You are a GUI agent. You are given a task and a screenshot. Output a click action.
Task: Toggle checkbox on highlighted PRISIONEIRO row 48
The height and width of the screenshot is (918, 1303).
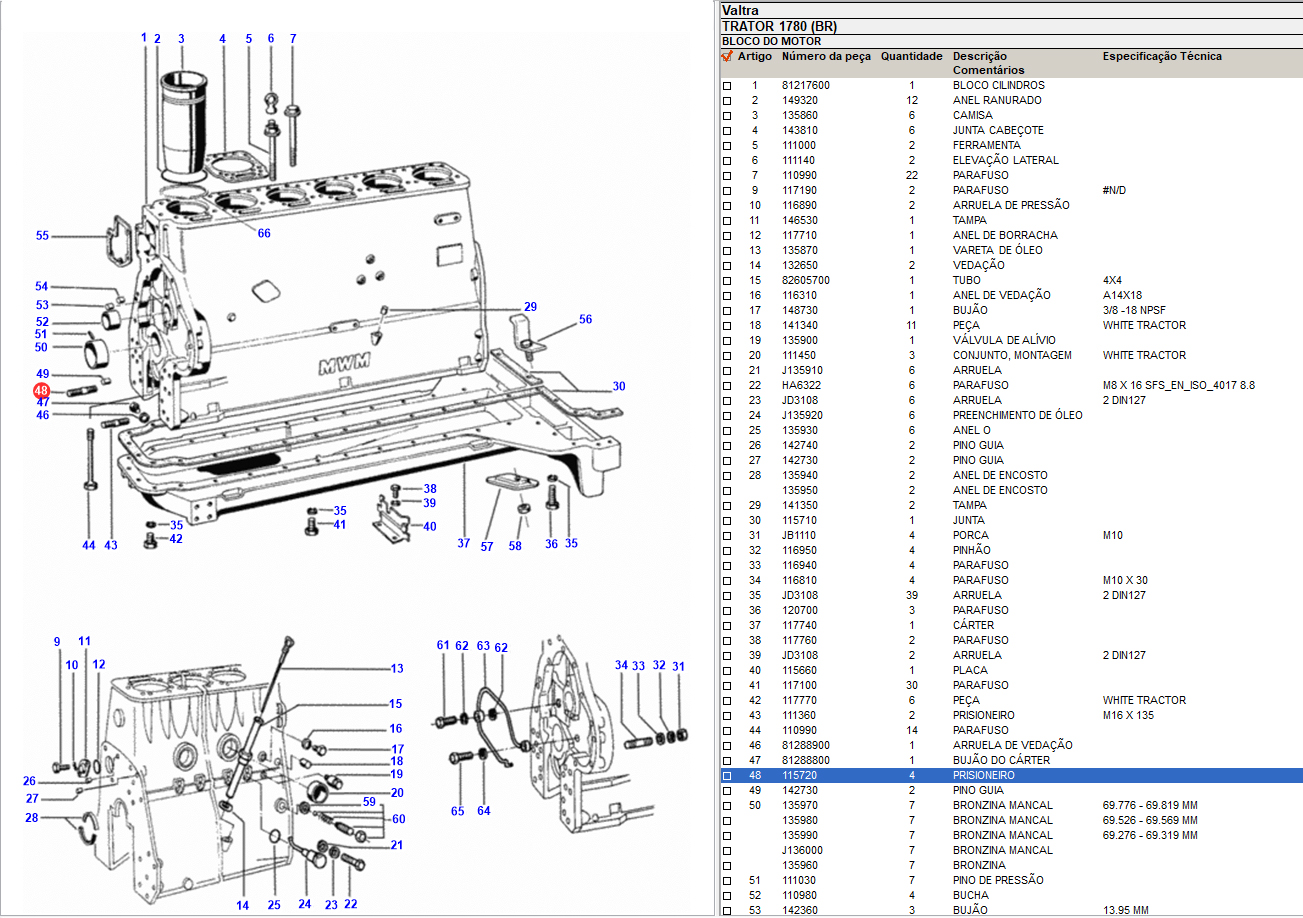pos(727,776)
